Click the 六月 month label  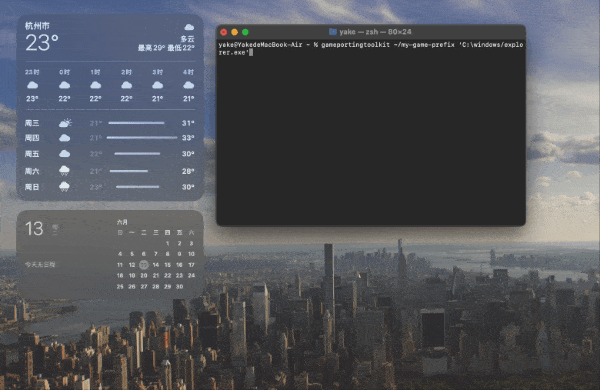coord(122,222)
